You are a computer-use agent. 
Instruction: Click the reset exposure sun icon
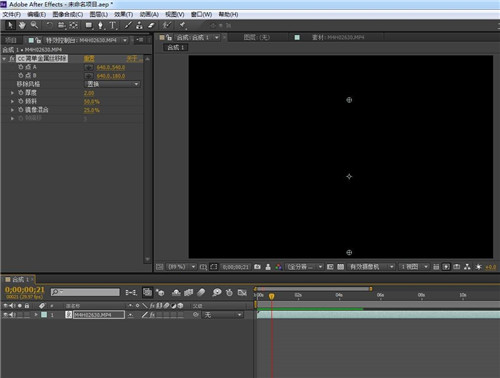(x=479, y=267)
